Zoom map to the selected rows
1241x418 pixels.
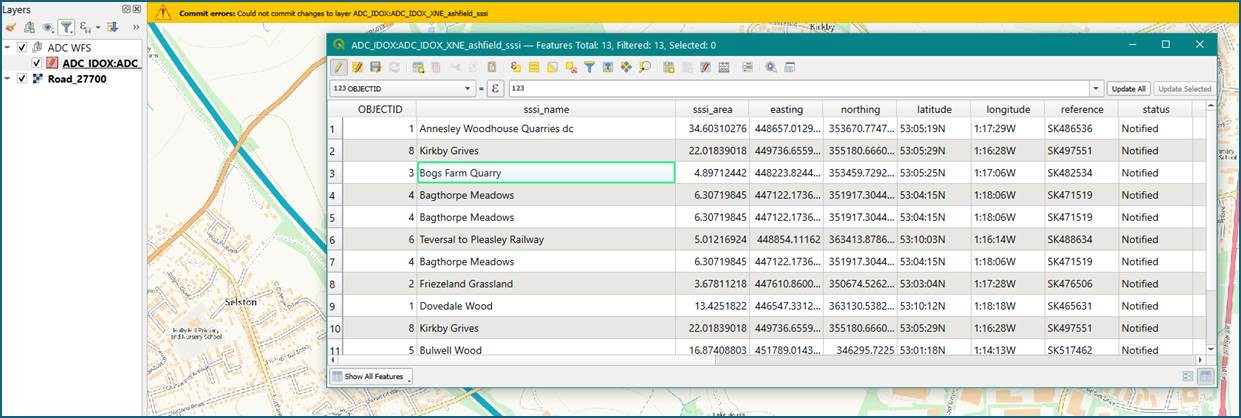[644, 67]
